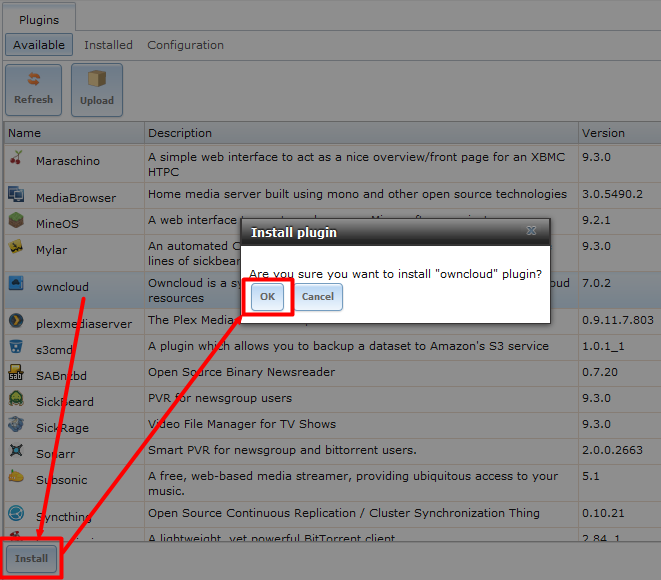Sort by the Description column header
This screenshot has height=580, width=661.
[361, 133]
